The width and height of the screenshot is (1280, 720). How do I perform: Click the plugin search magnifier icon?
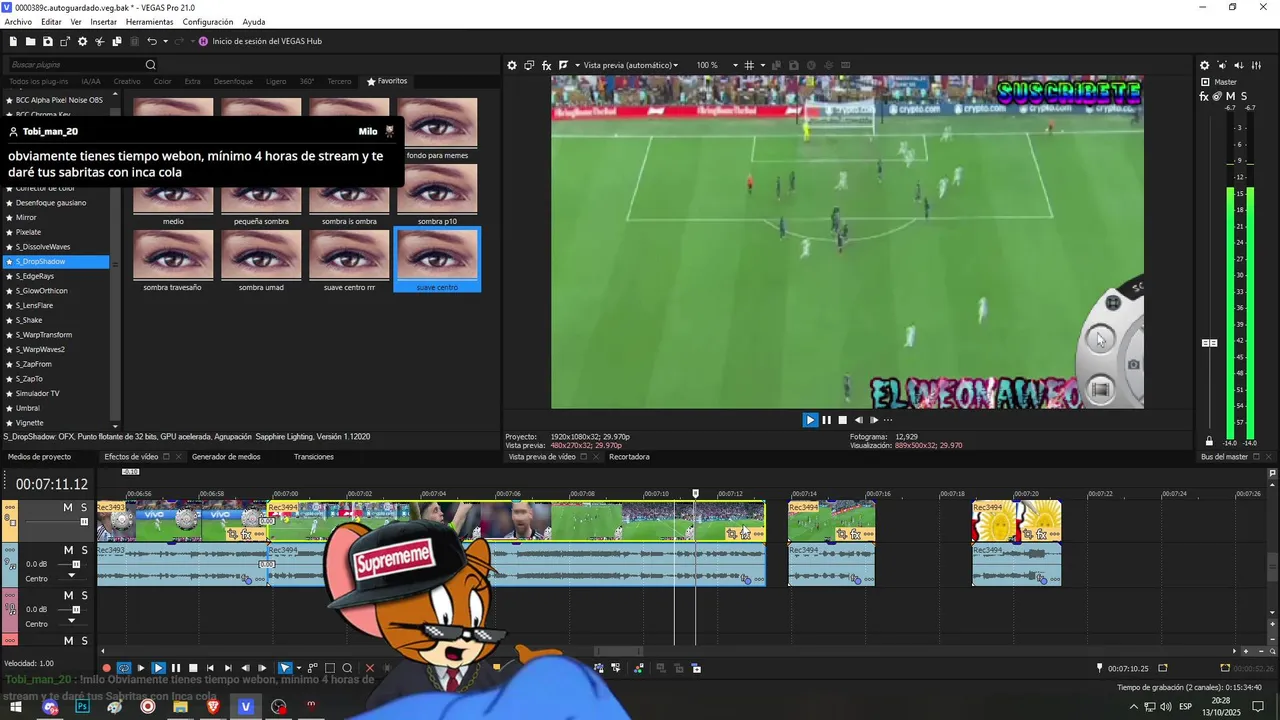[x=151, y=65]
